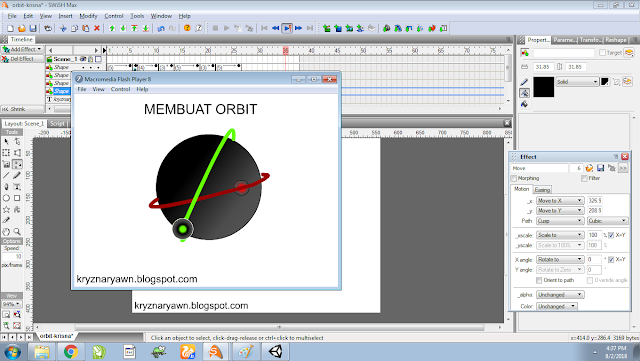Image resolution: width=640 pixels, height=361 pixels.
Task: Open the _alpha Unchanged dropdown
Action: pyautogui.click(x=560, y=295)
